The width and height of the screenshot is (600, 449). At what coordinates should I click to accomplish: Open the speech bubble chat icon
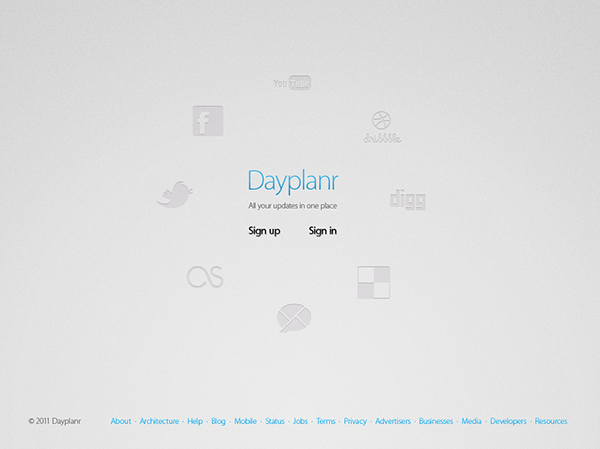point(294,318)
